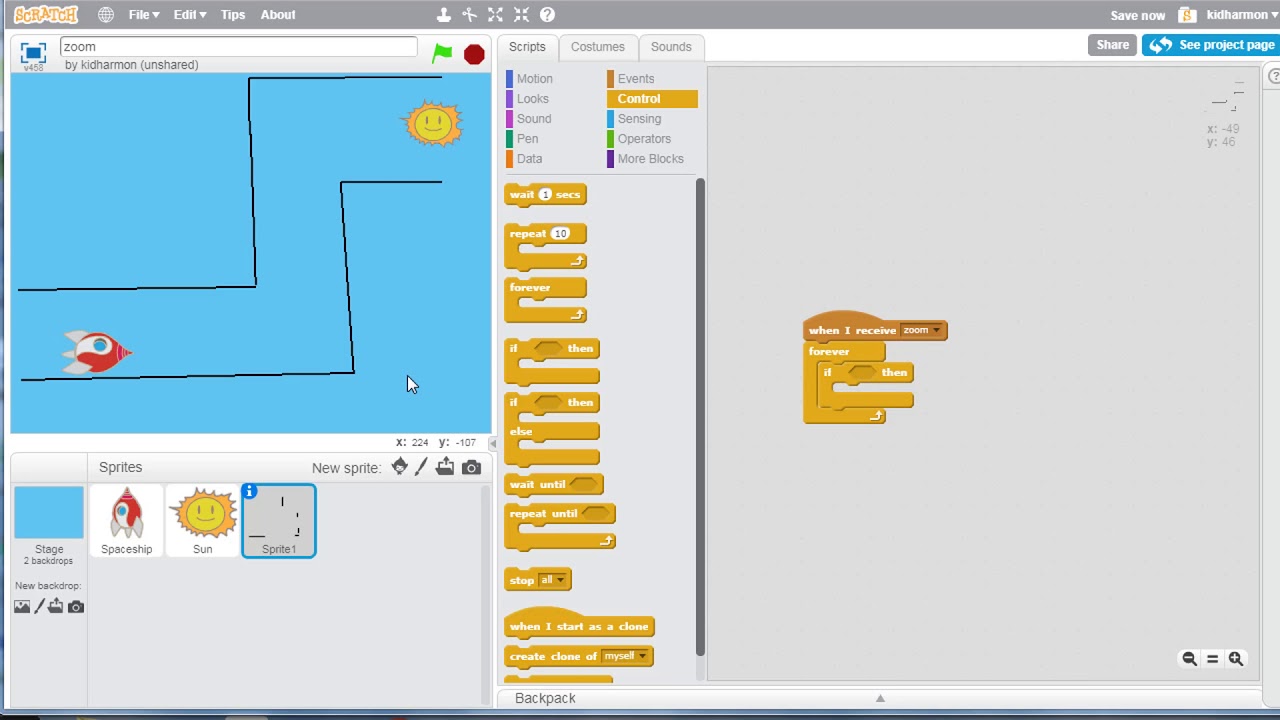New backdrop from camera icon
The image size is (1280, 720).
[x=75, y=607]
